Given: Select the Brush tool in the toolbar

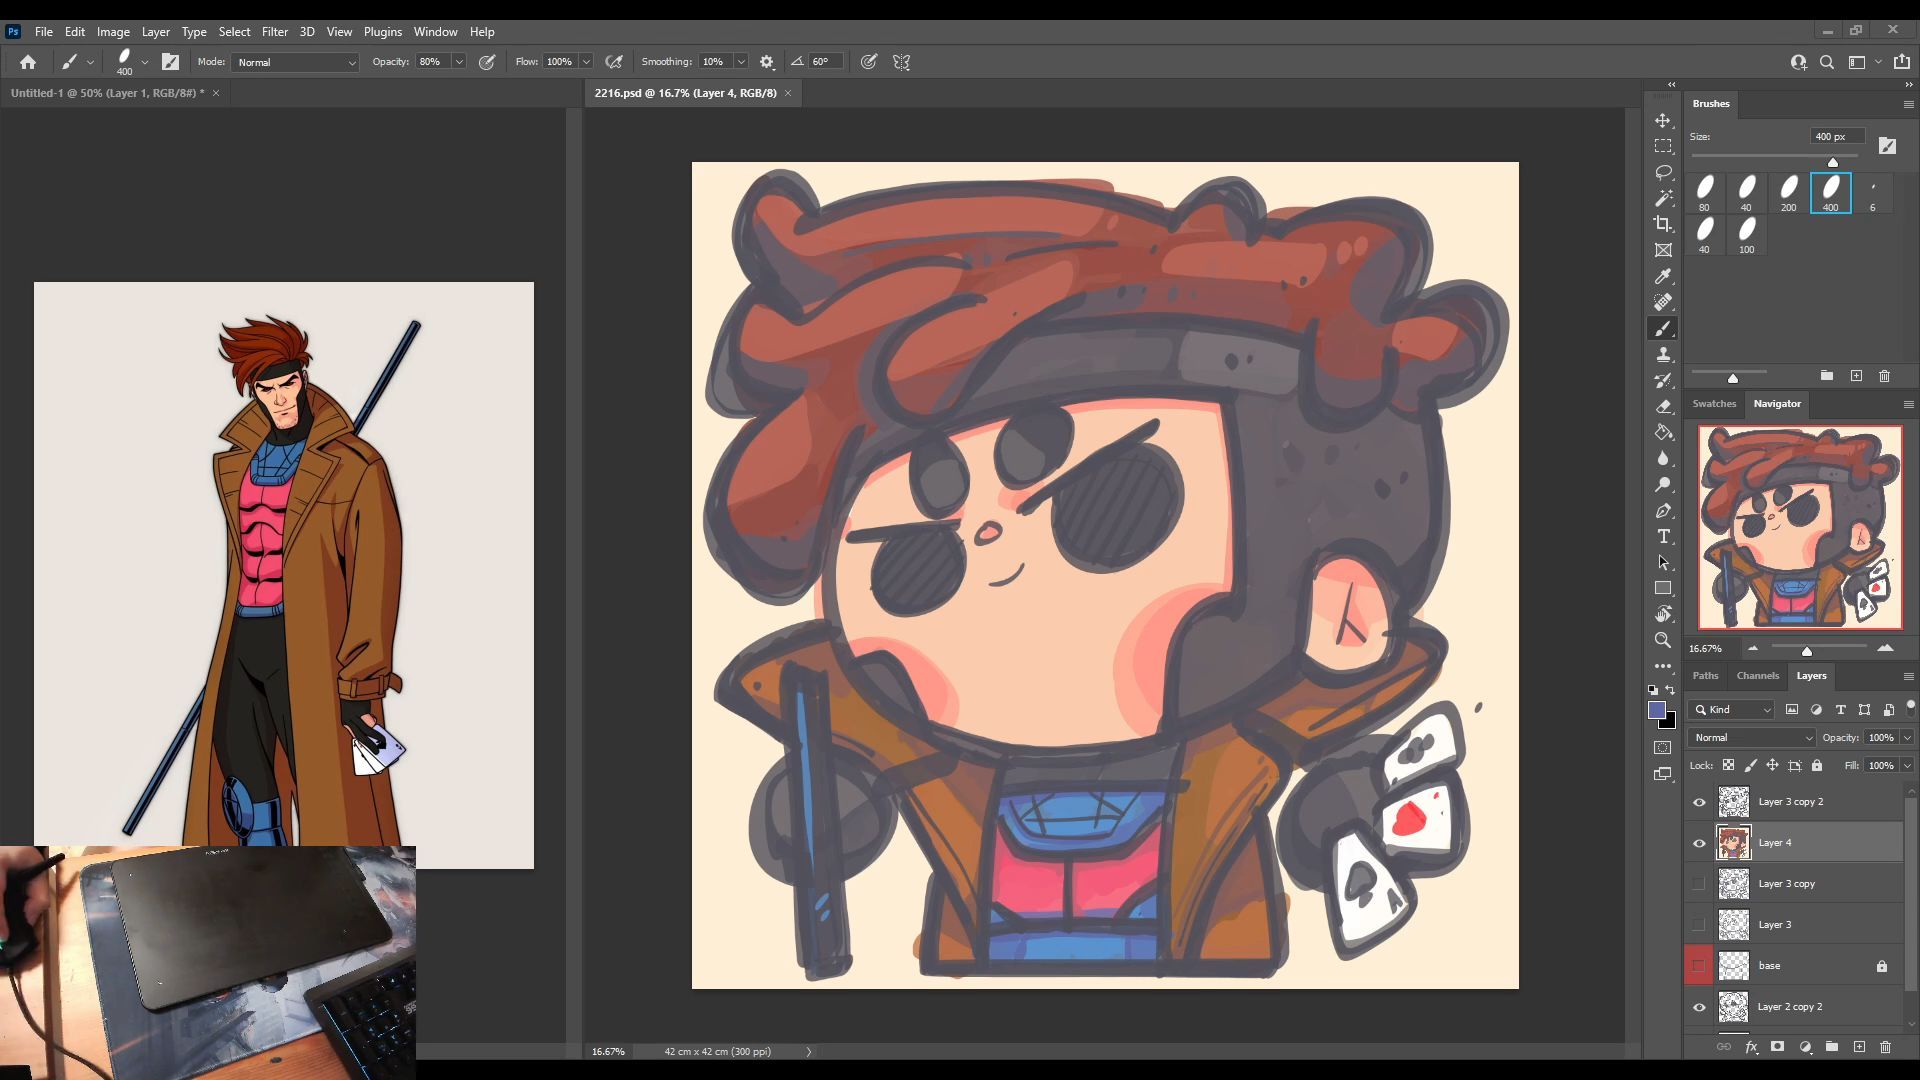Looking at the screenshot, I should (1663, 328).
